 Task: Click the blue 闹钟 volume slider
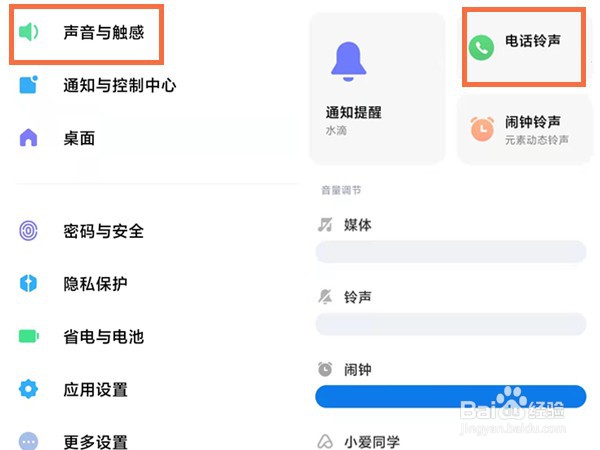point(450,396)
